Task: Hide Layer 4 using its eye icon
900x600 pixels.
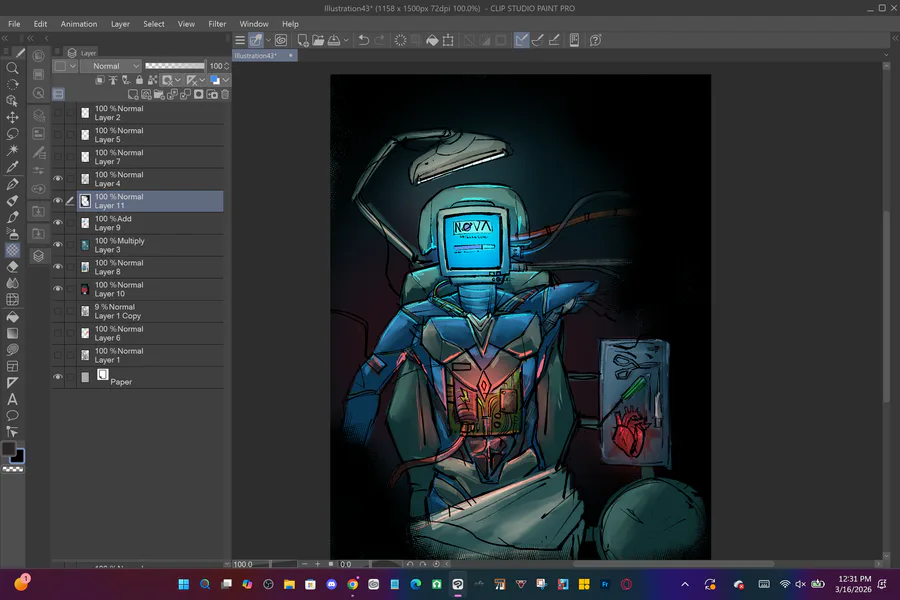Action: (57, 179)
